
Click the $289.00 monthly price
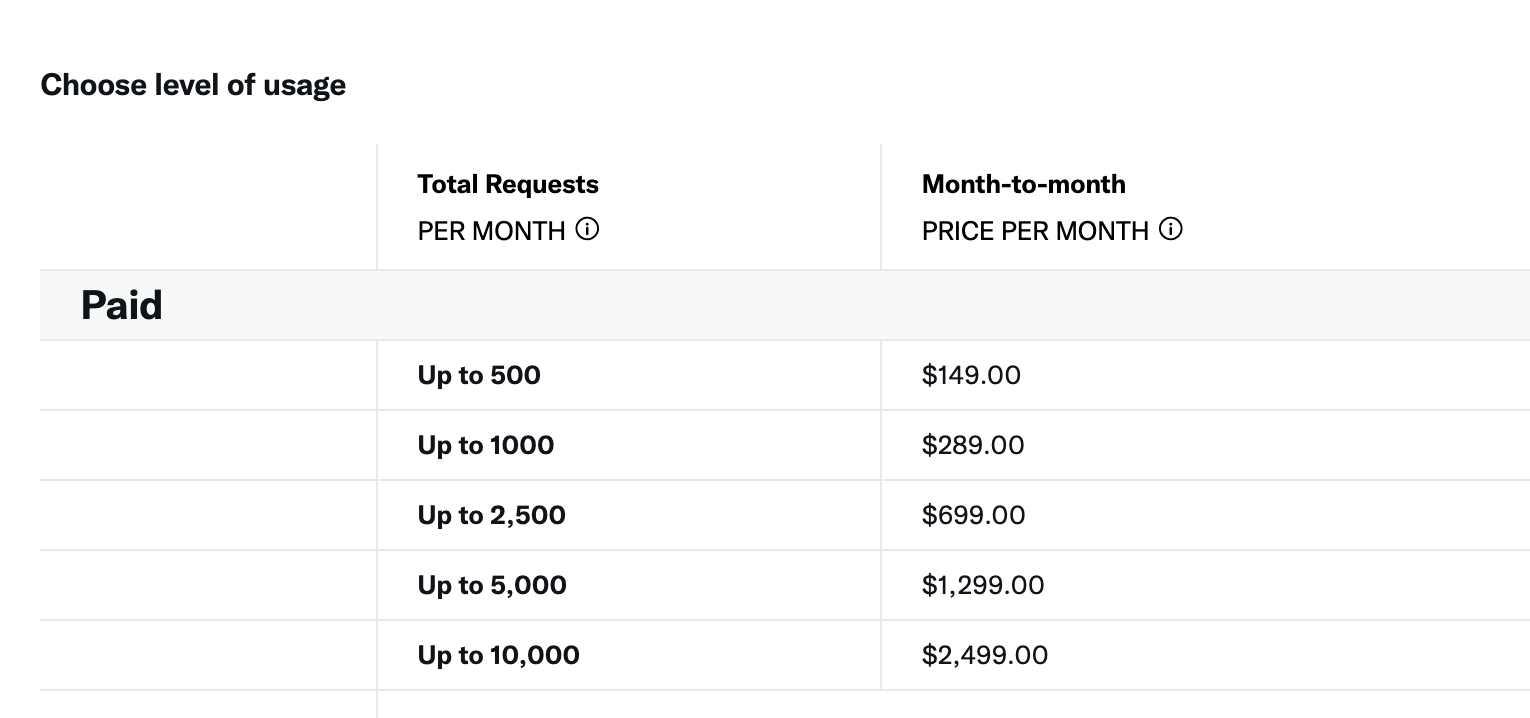click(973, 445)
